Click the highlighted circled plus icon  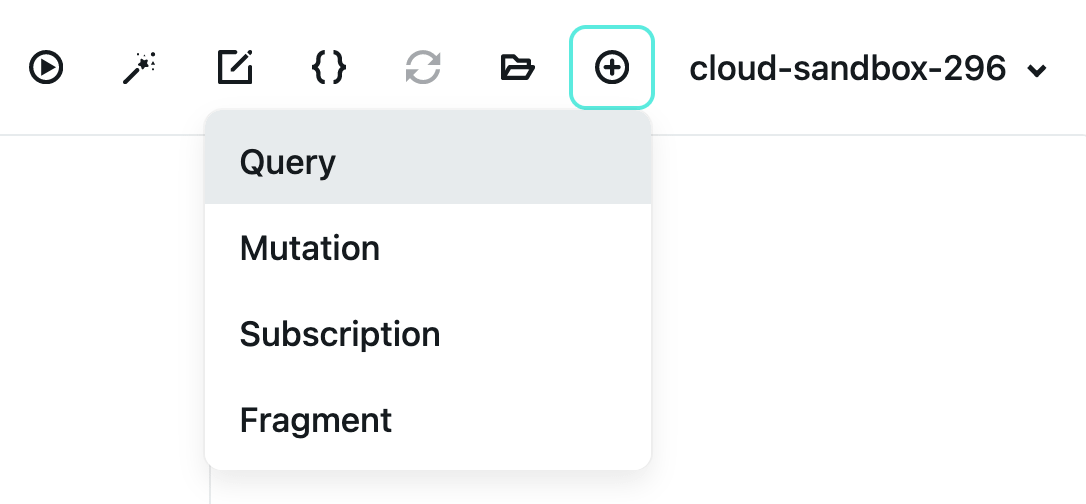(x=611, y=68)
